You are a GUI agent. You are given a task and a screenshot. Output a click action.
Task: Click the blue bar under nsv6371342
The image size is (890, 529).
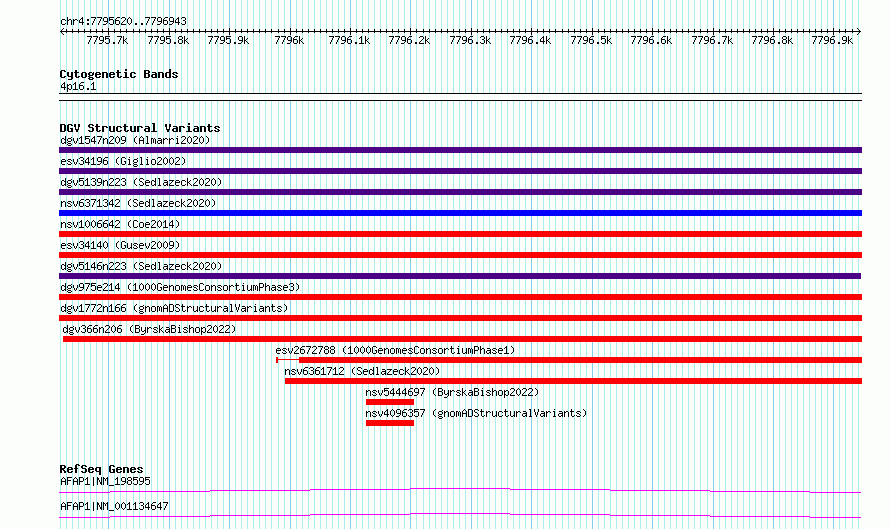point(460,213)
